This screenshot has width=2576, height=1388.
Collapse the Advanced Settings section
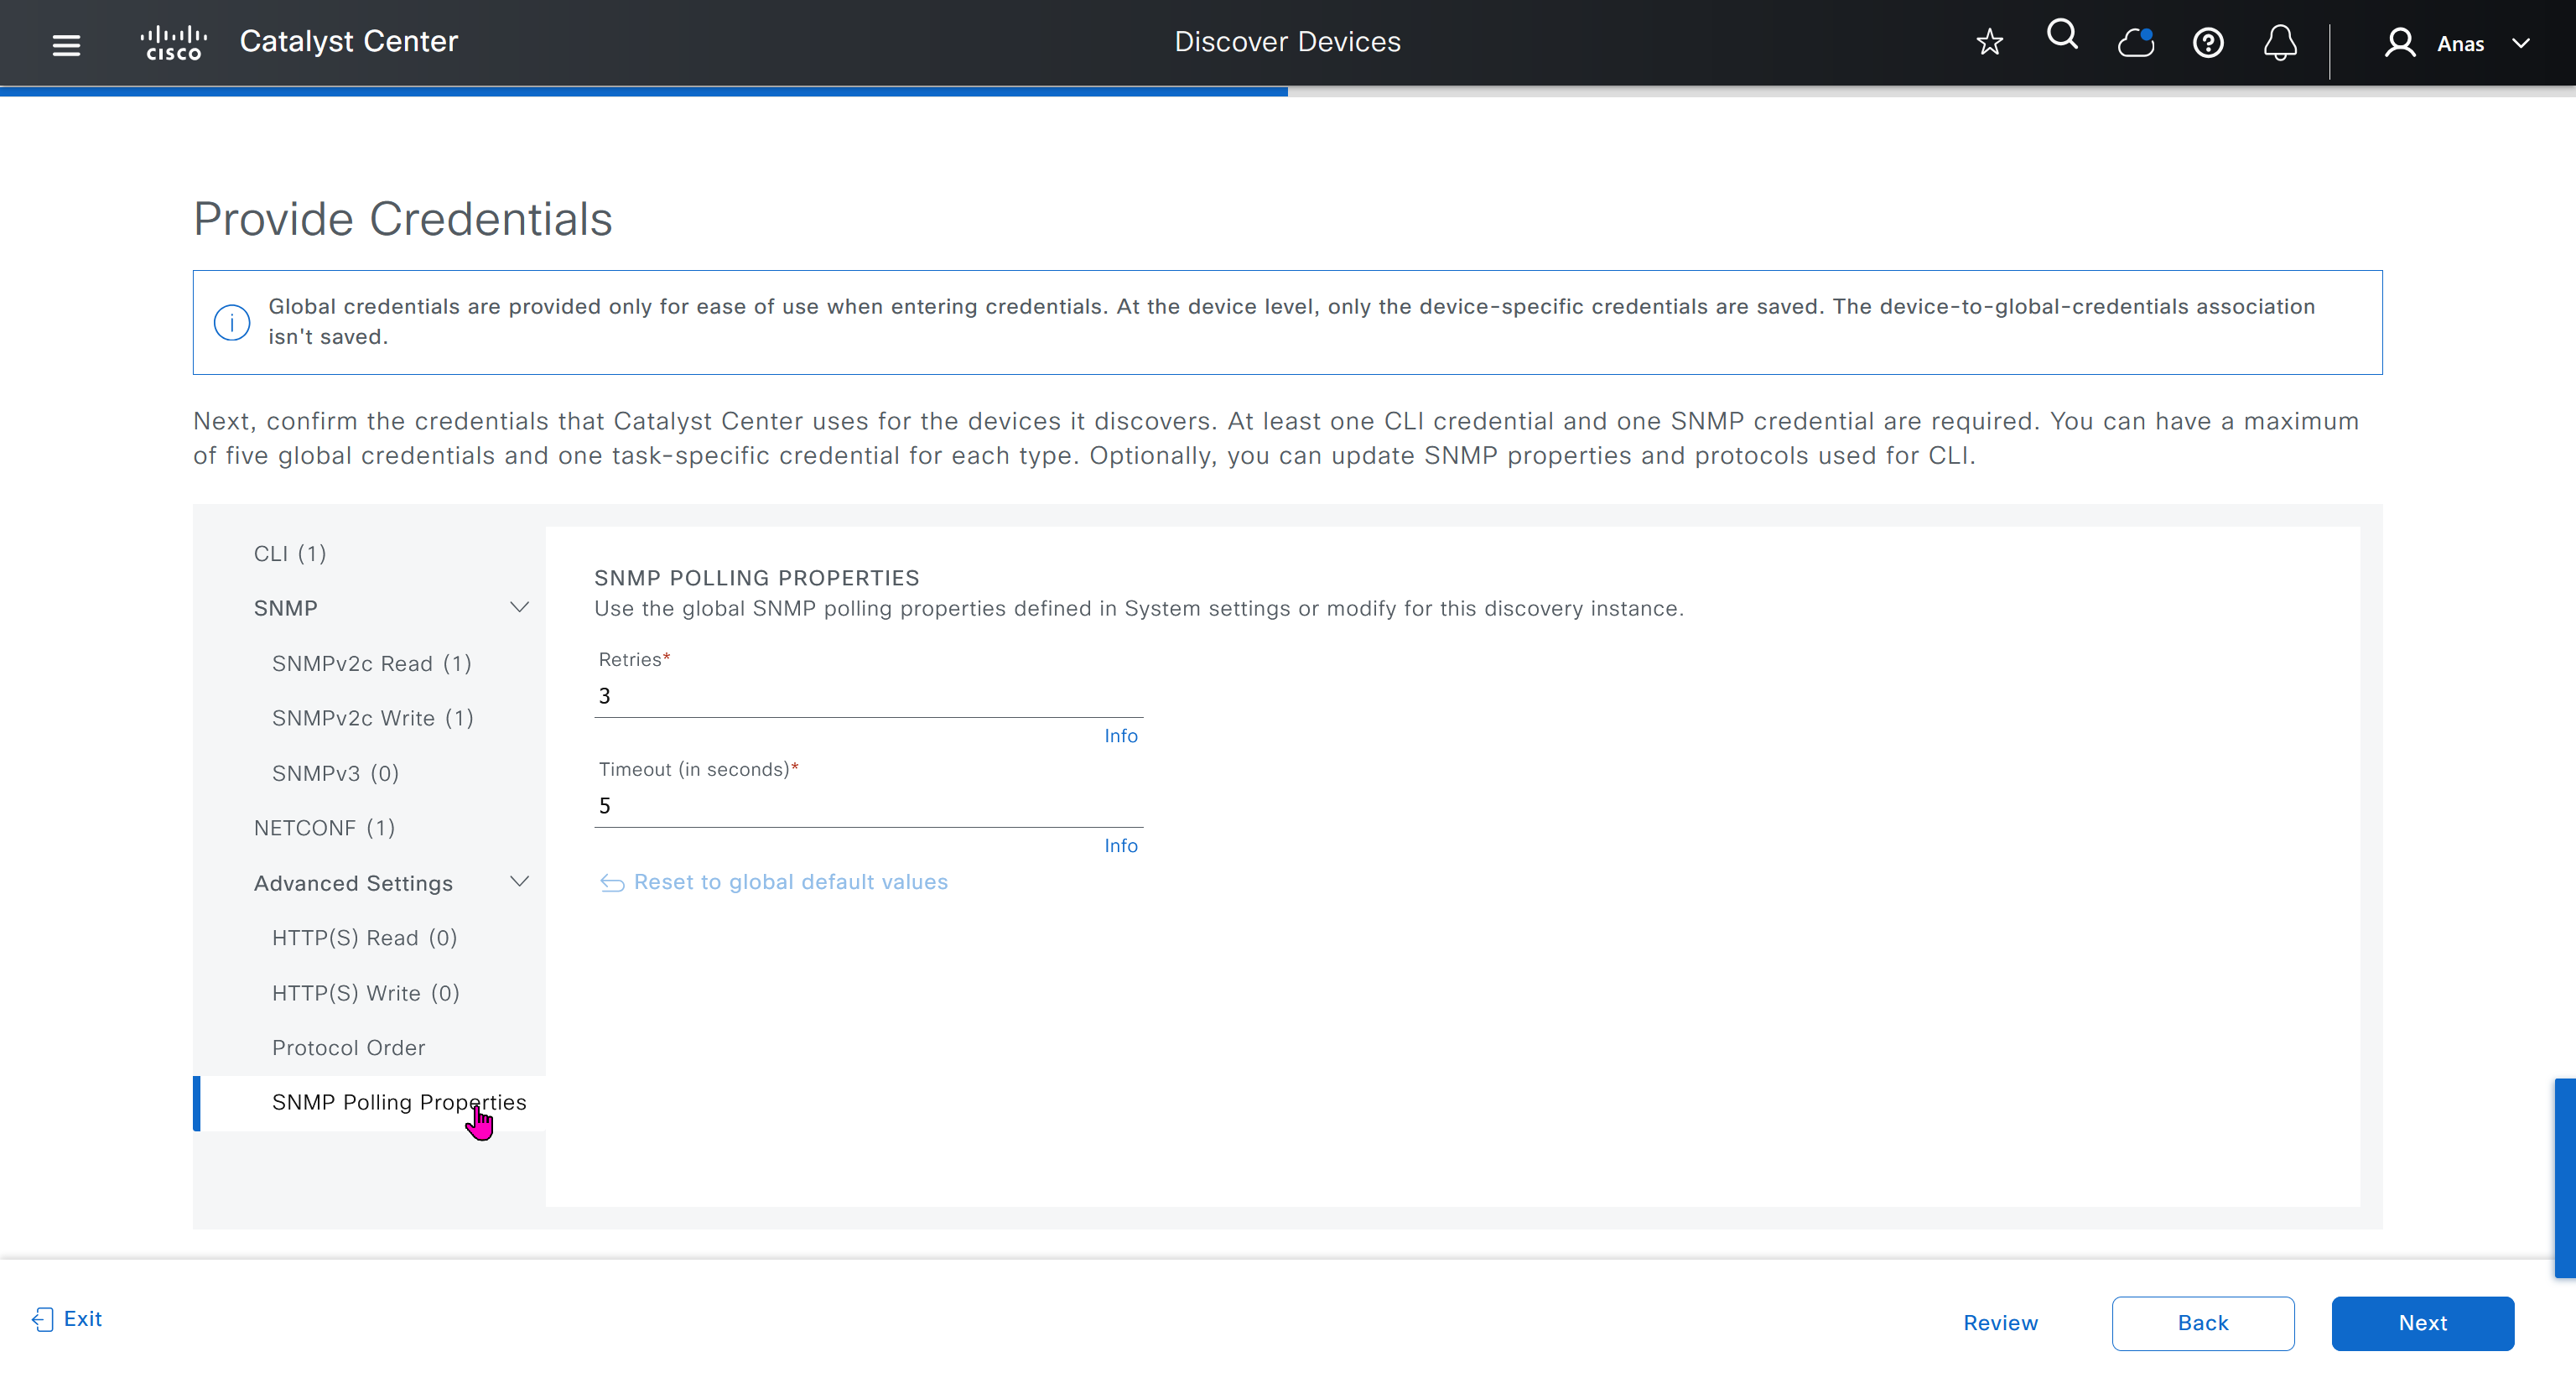519,882
